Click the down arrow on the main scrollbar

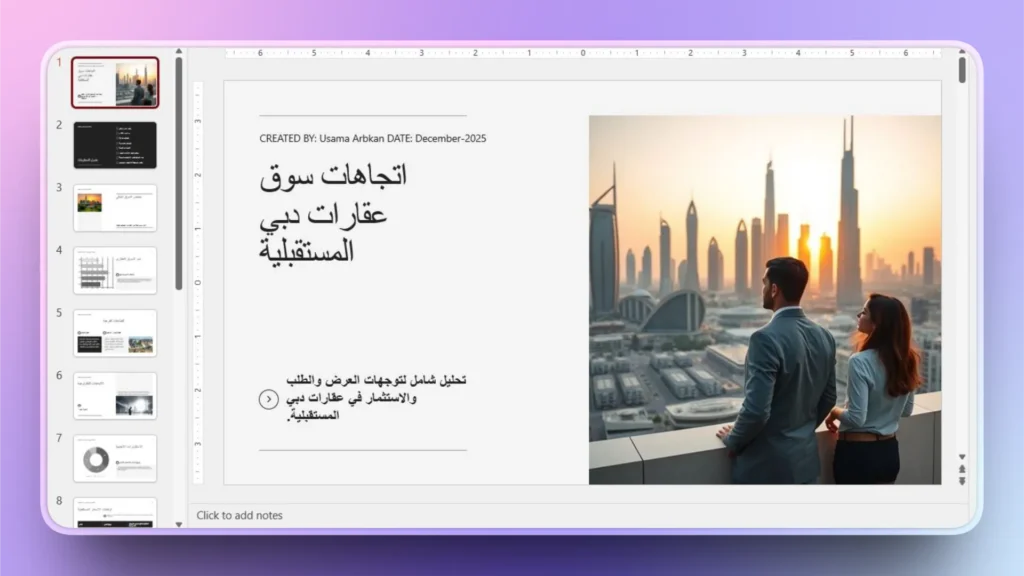(x=962, y=456)
